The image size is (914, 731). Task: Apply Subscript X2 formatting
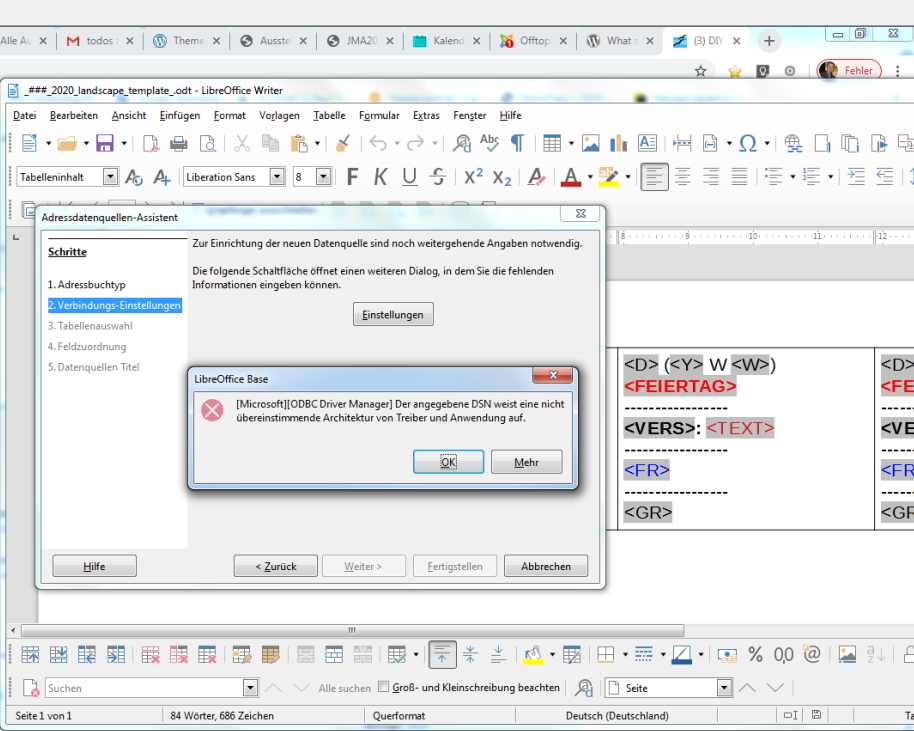pyautogui.click(x=502, y=177)
